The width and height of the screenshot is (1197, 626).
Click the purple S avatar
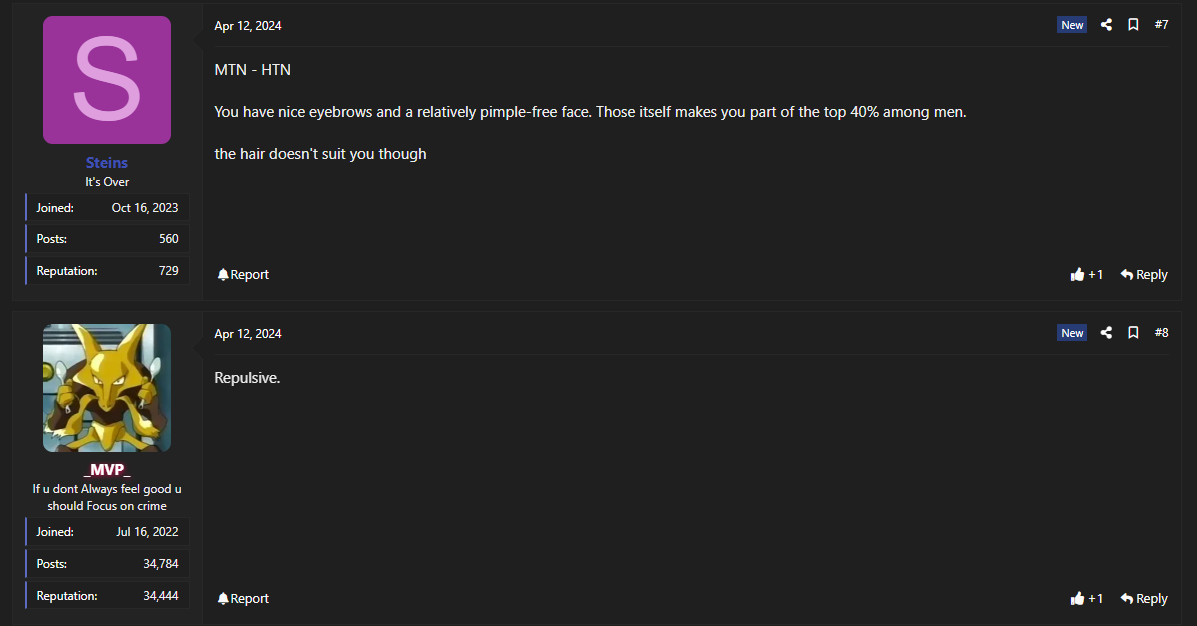107,80
